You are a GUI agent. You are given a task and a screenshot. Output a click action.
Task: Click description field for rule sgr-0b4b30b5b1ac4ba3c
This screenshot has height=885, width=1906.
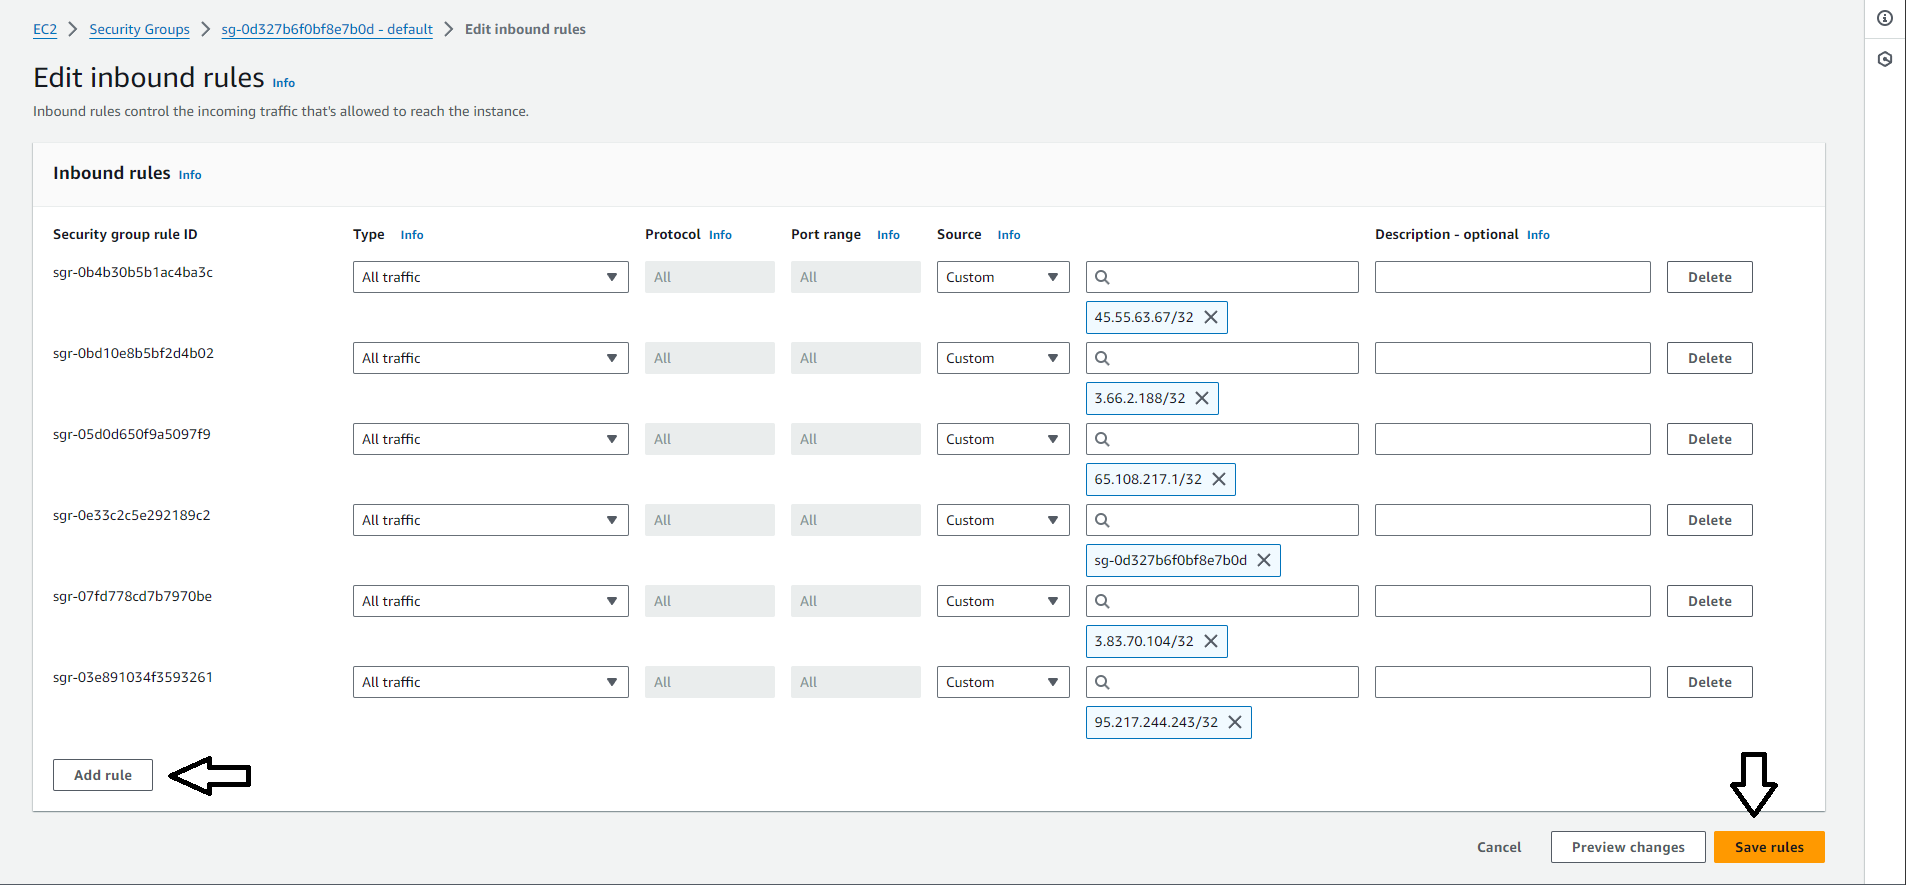tap(1513, 277)
